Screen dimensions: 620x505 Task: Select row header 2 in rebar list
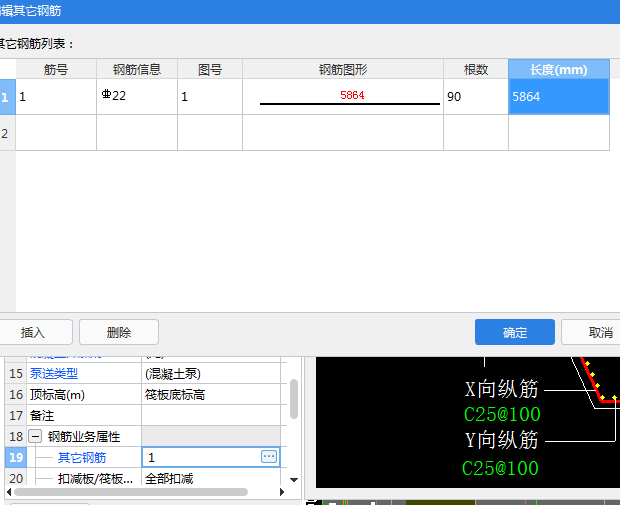[8, 133]
